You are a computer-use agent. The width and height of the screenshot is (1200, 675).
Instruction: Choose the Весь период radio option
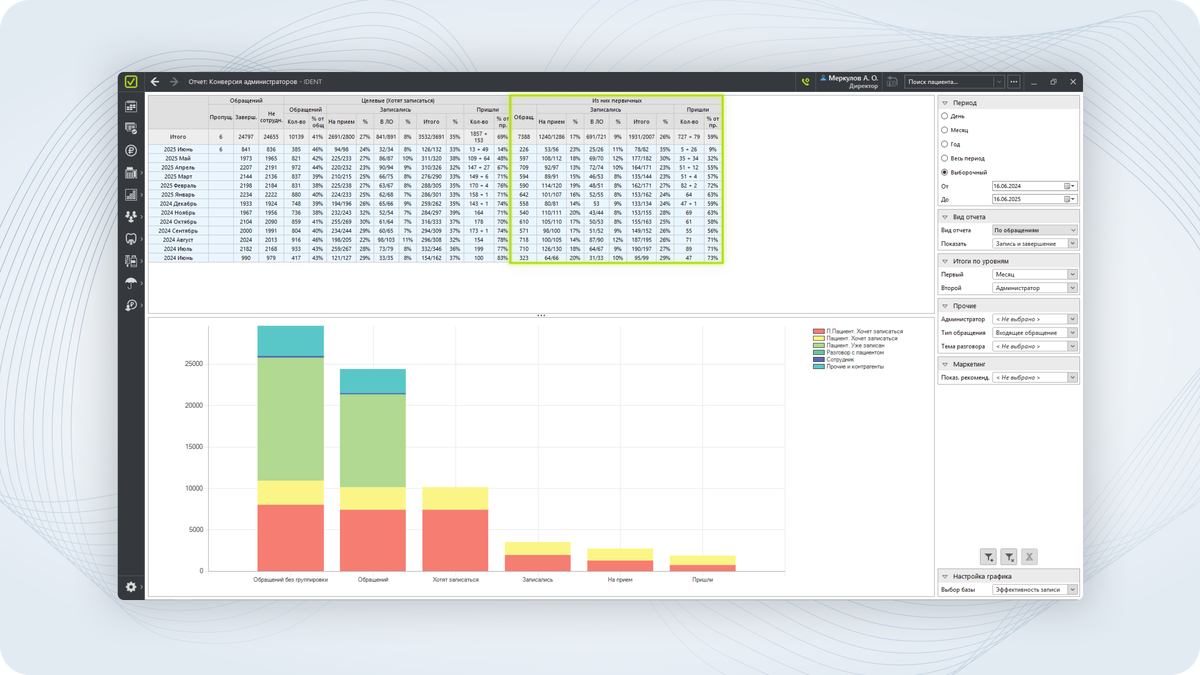point(945,158)
